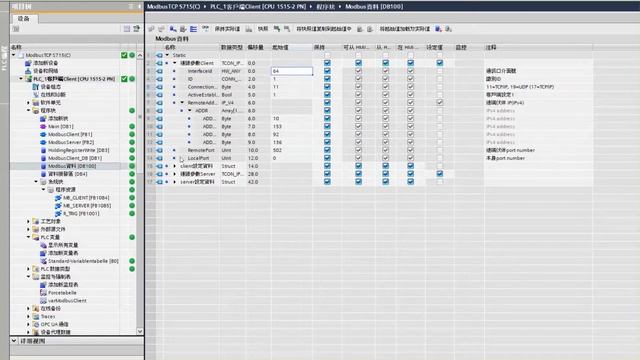Click 将起始值加载为实际值 load start values button
This screenshot has height=360, width=640.
click(x=404, y=29)
